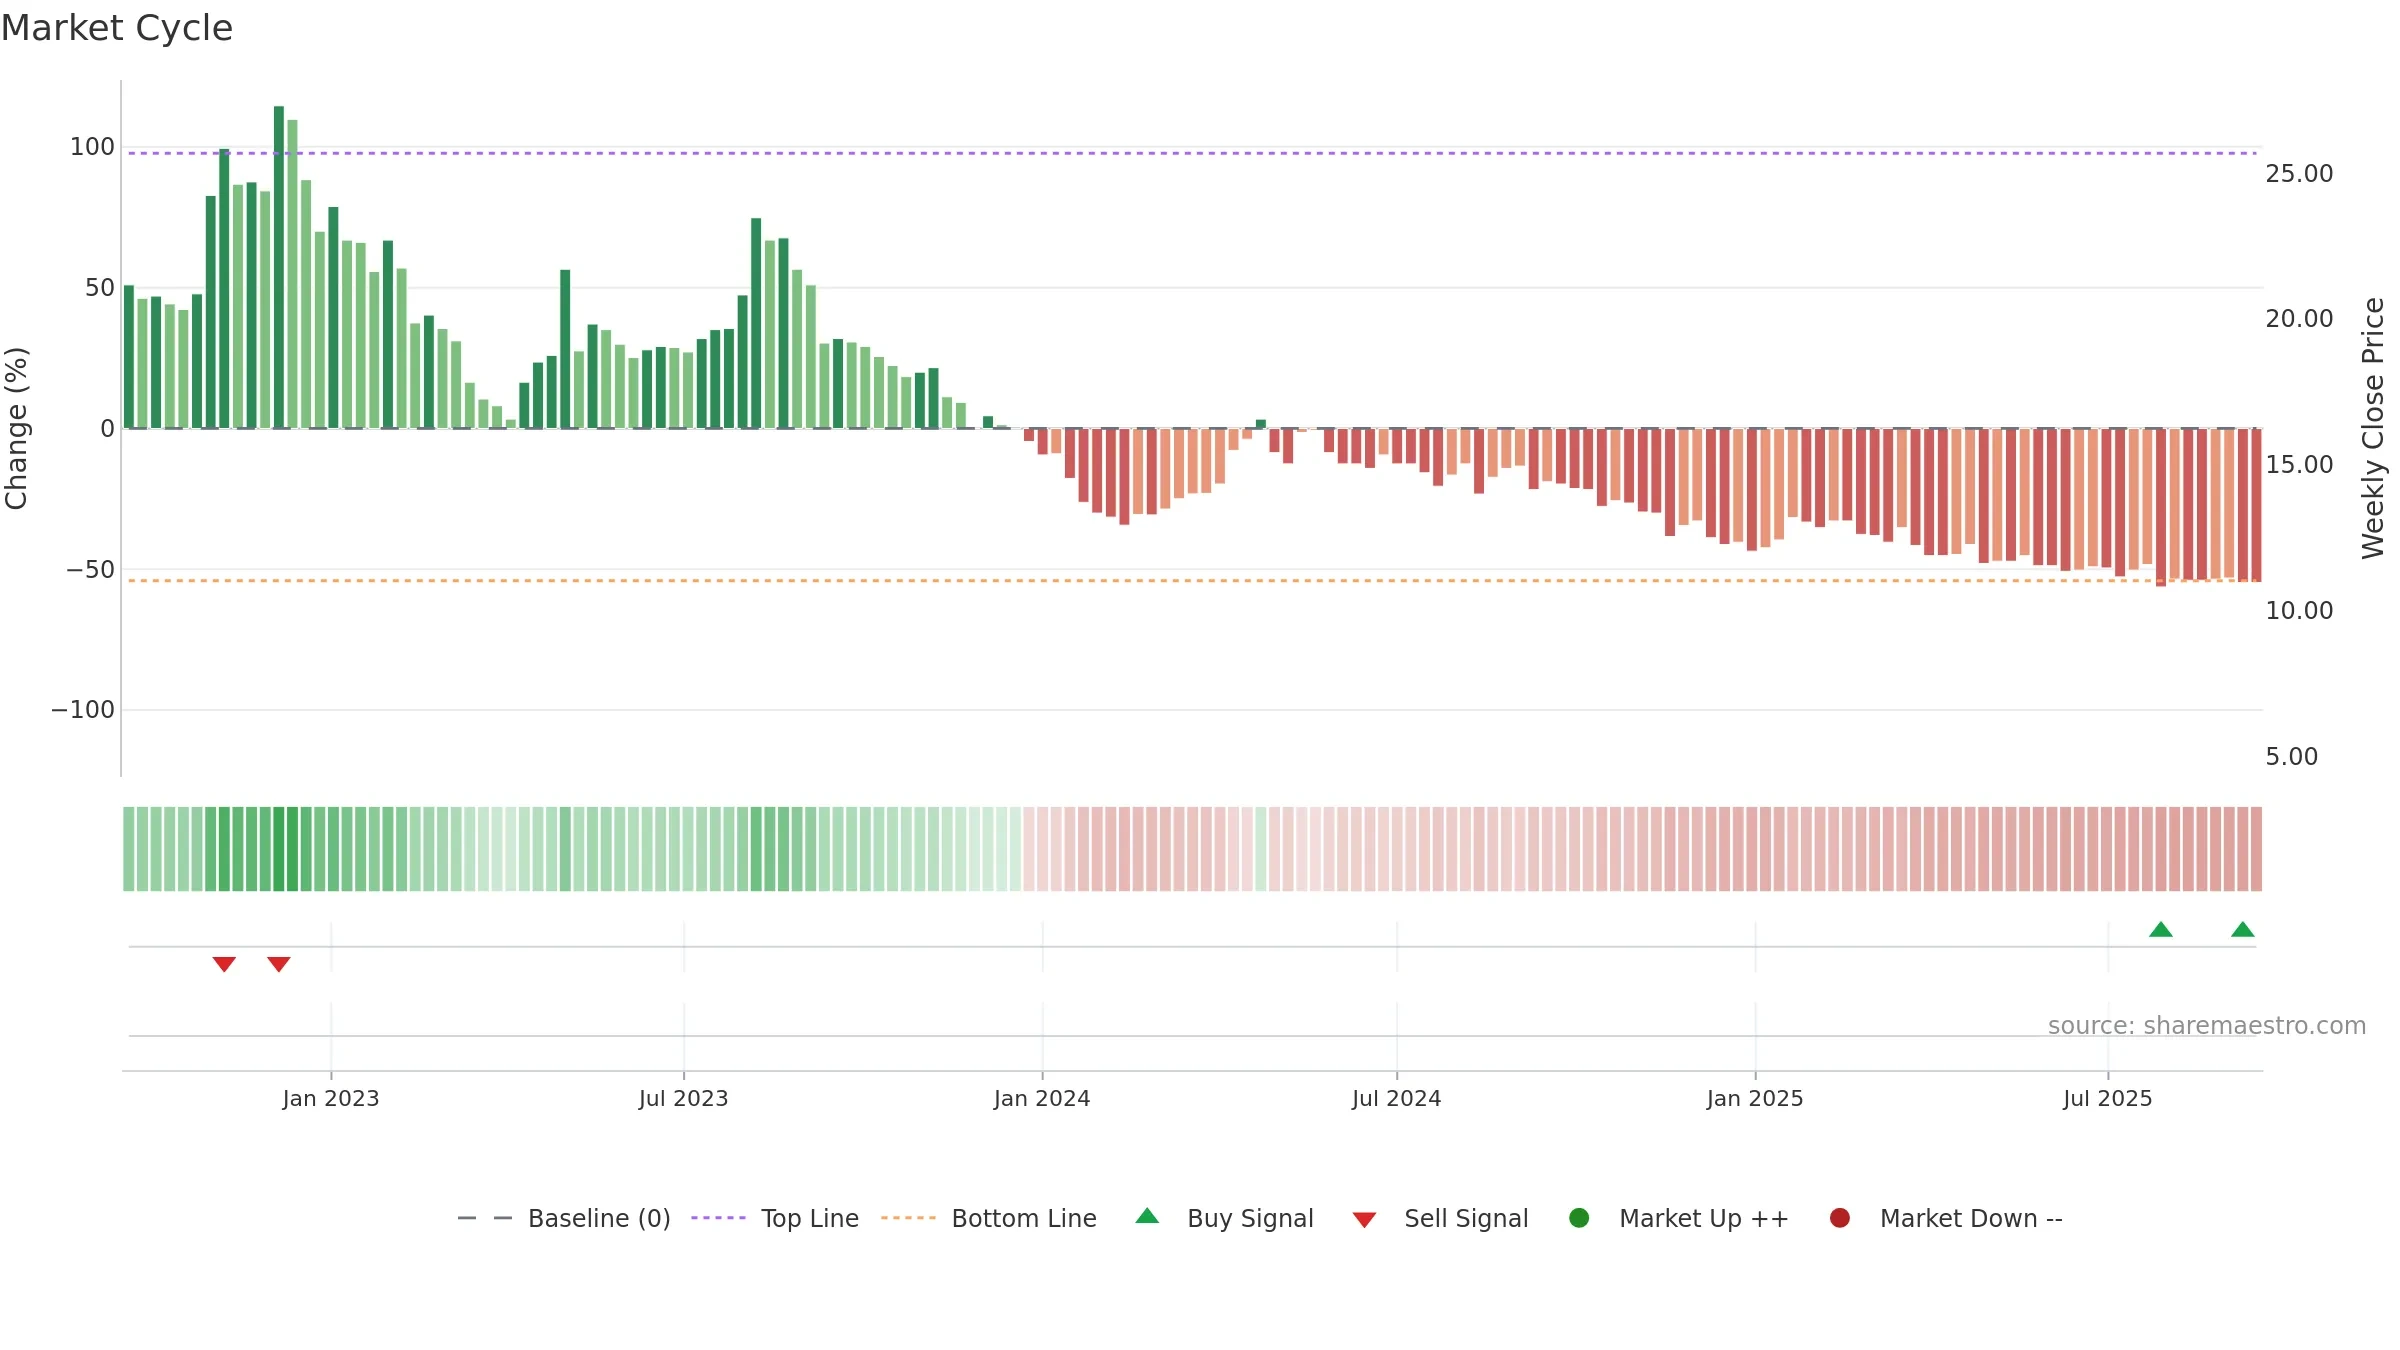The height and width of the screenshot is (1350, 2400).
Task: Click the second red sell signal marker before Jan 2023
Action: [x=279, y=964]
